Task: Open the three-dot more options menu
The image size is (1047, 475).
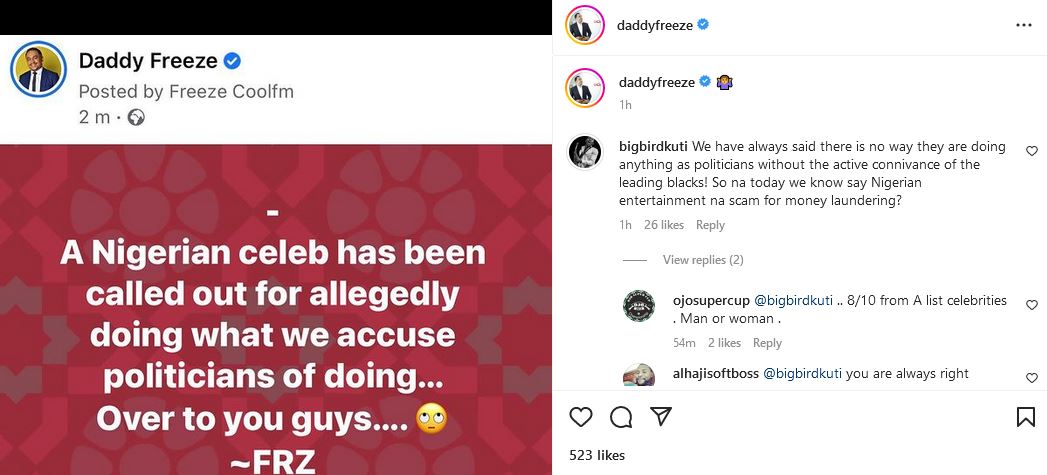Action: [1023, 25]
